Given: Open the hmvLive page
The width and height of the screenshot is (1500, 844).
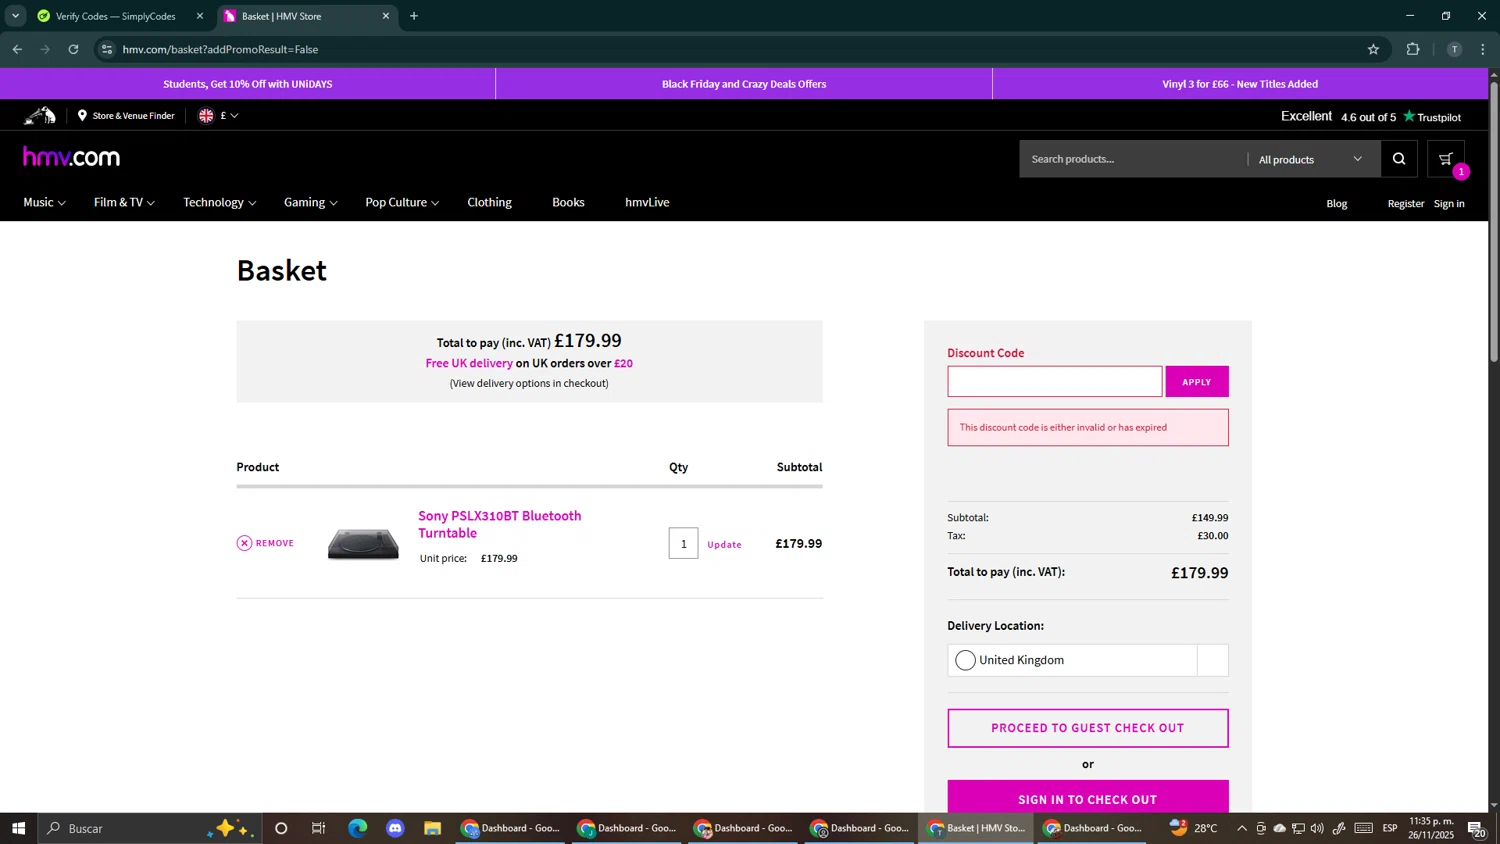Looking at the screenshot, I should click(647, 202).
